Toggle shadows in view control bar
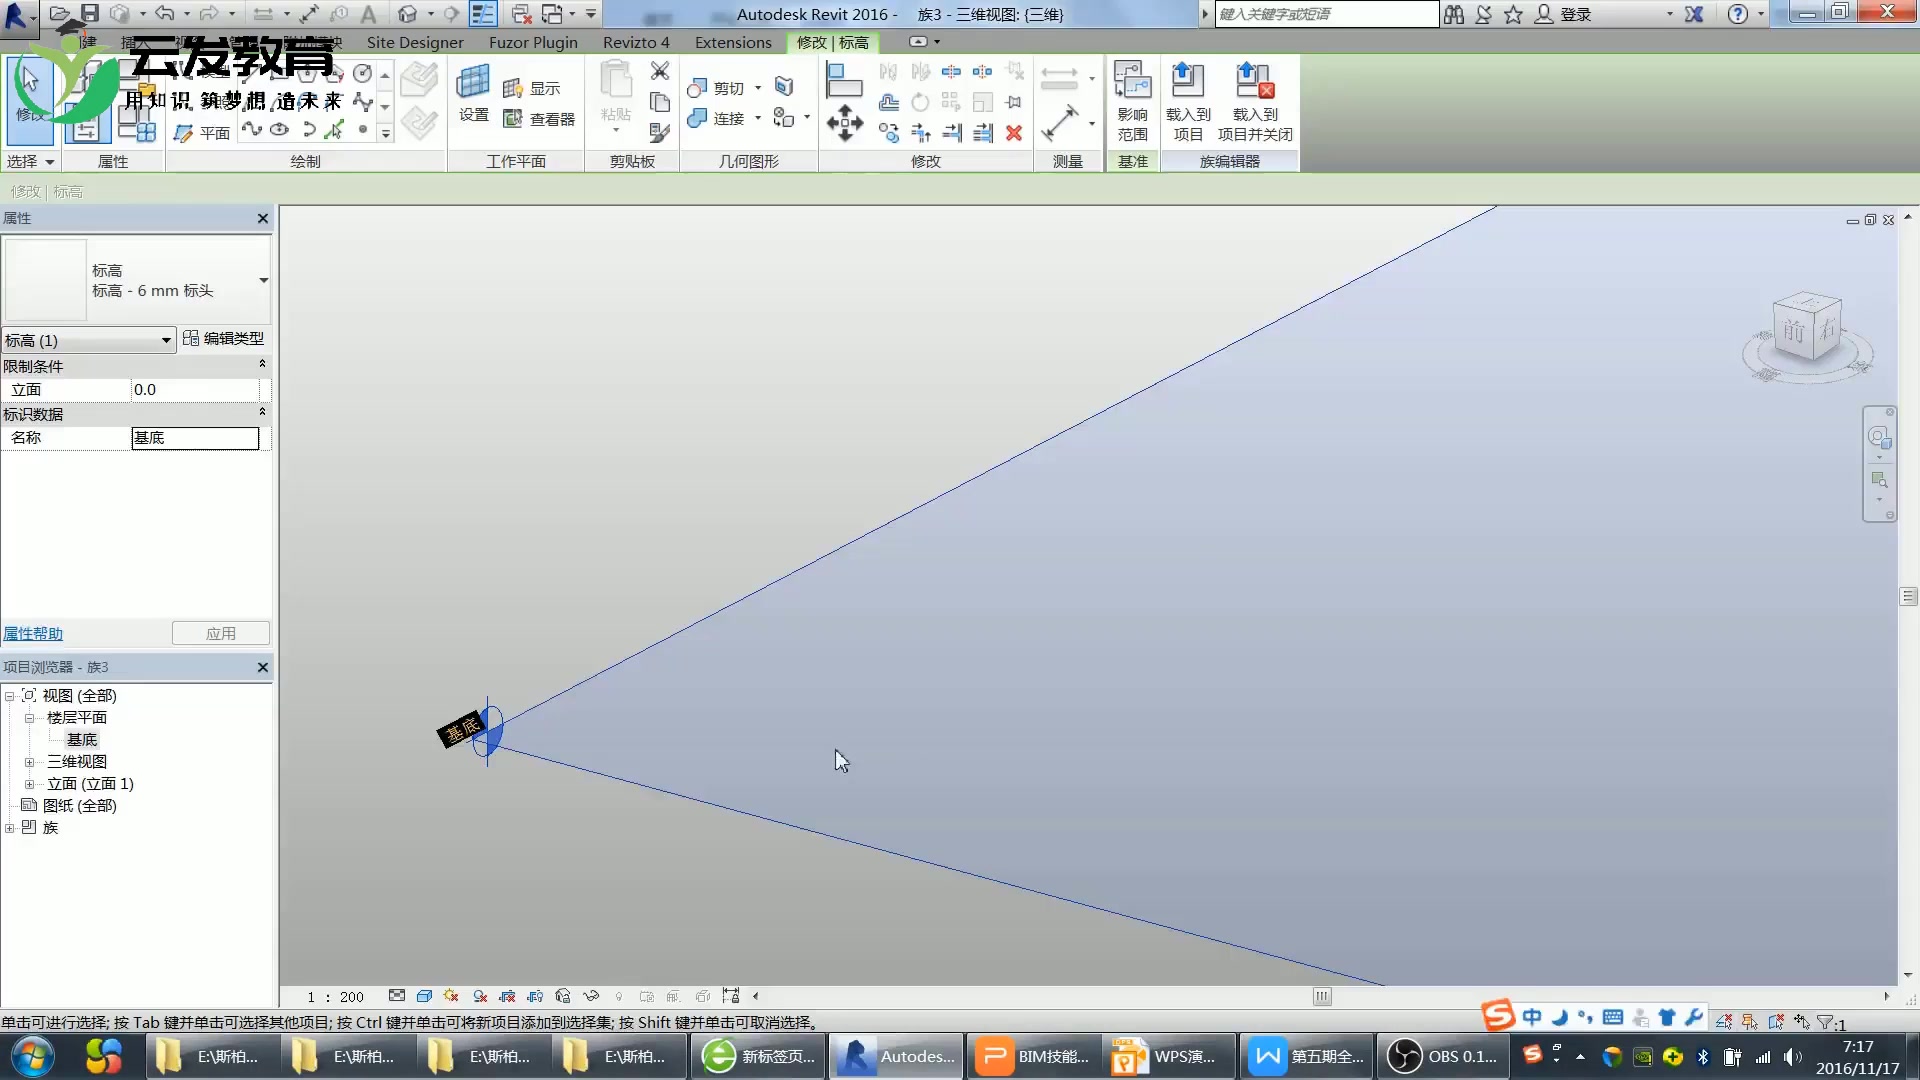Screen dimensions: 1920x1080 click(479, 996)
